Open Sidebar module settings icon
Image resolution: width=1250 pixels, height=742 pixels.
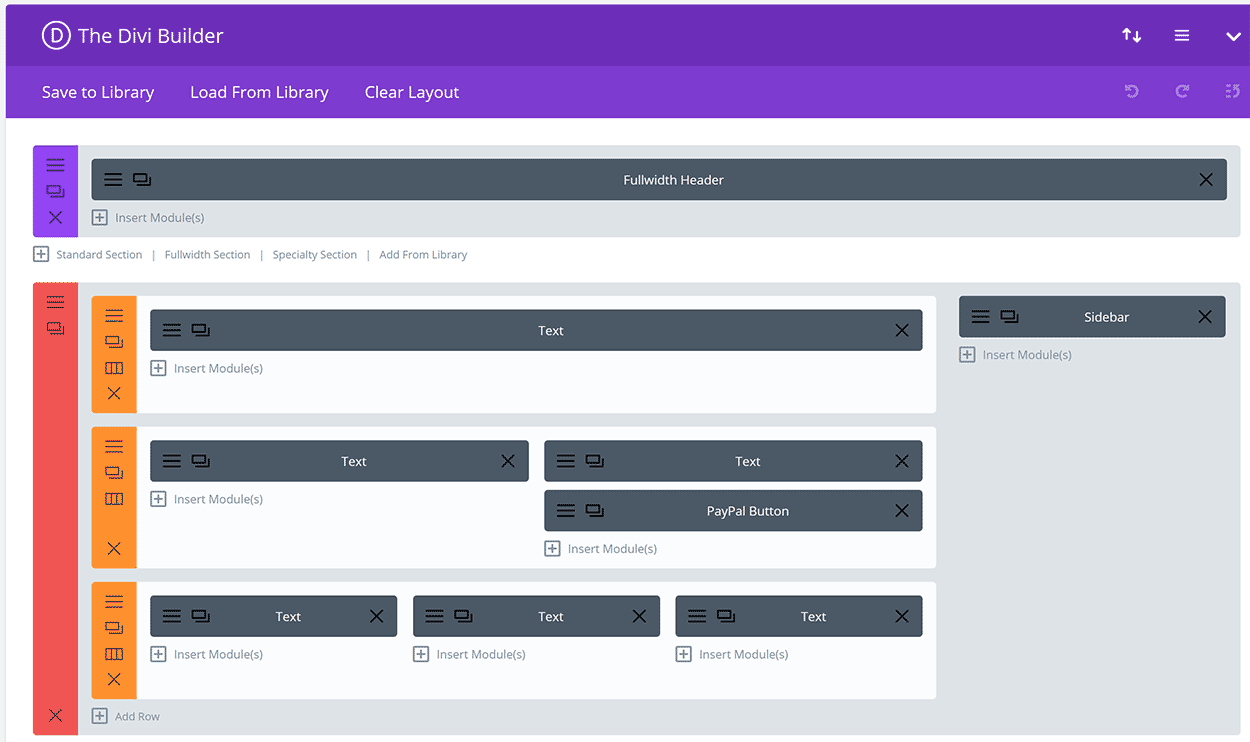(x=981, y=317)
